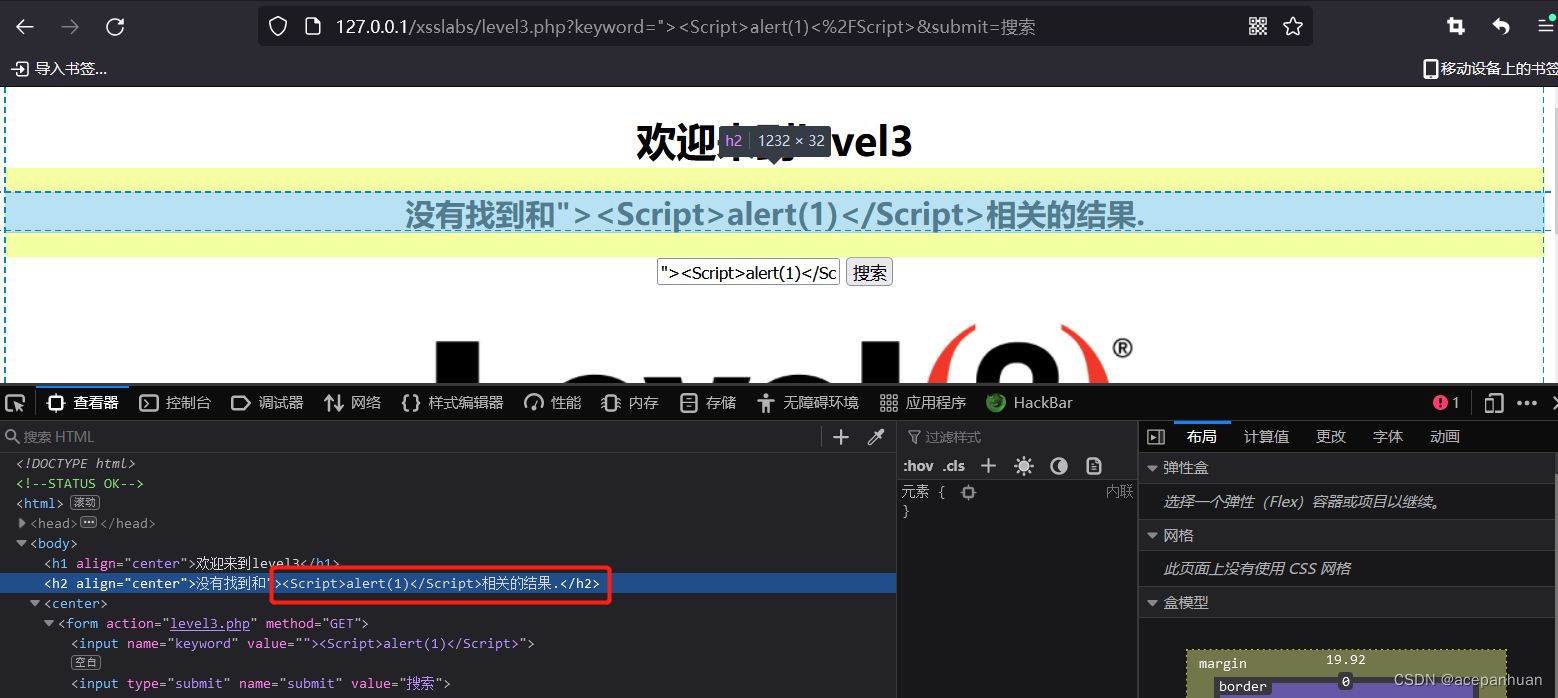Focus the 搜索 HTML search field
The width and height of the screenshot is (1558, 698).
[410, 437]
